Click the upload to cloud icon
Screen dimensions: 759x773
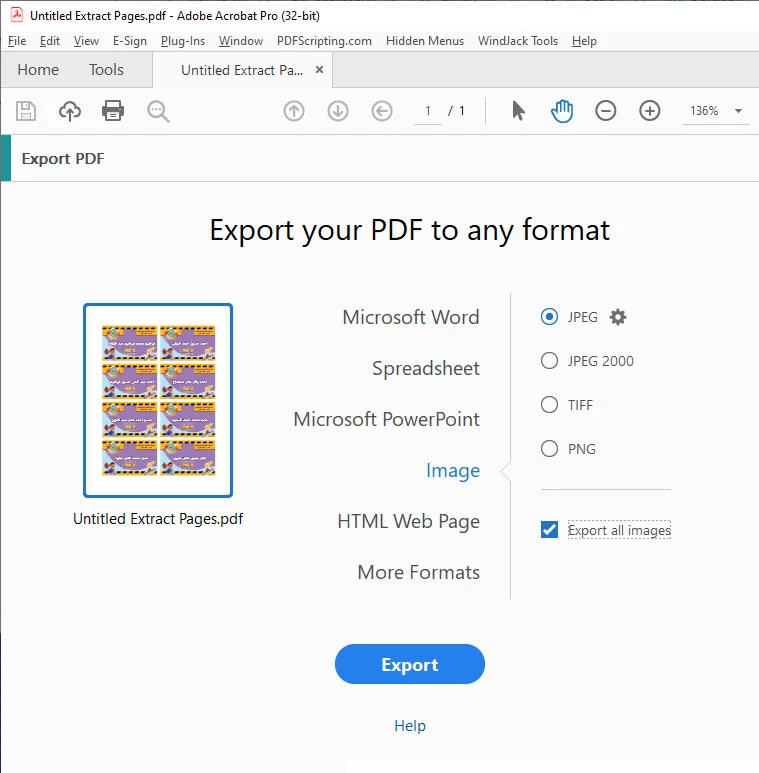[x=70, y=111]
